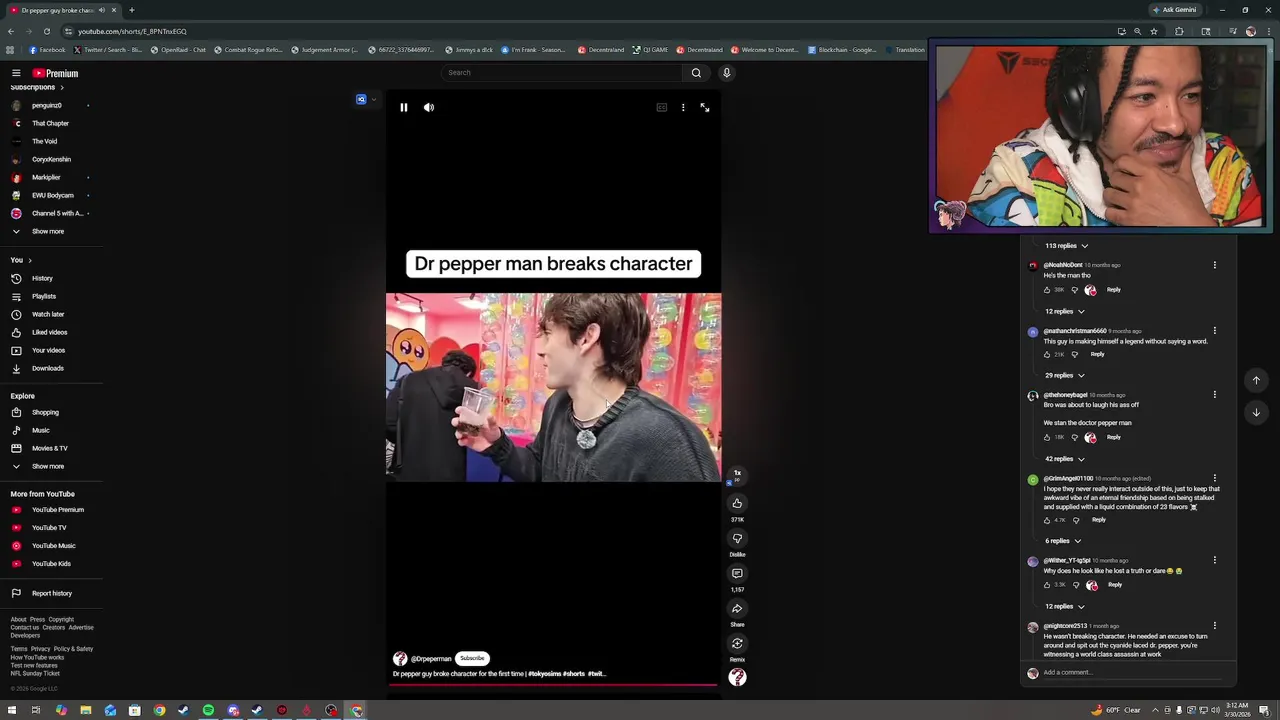Screen dimensions: 1280x720
Task: Dislike the @nathanchristman6660 comment
Action: (x=1075, y=354)
